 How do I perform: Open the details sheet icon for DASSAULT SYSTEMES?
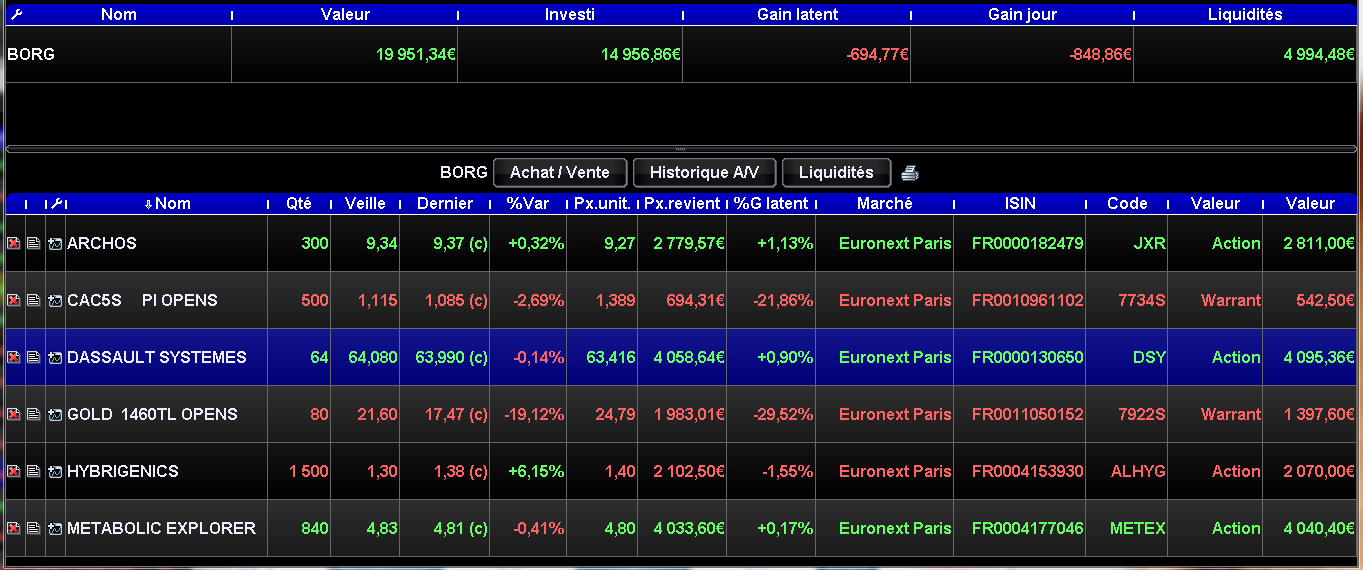34,357
